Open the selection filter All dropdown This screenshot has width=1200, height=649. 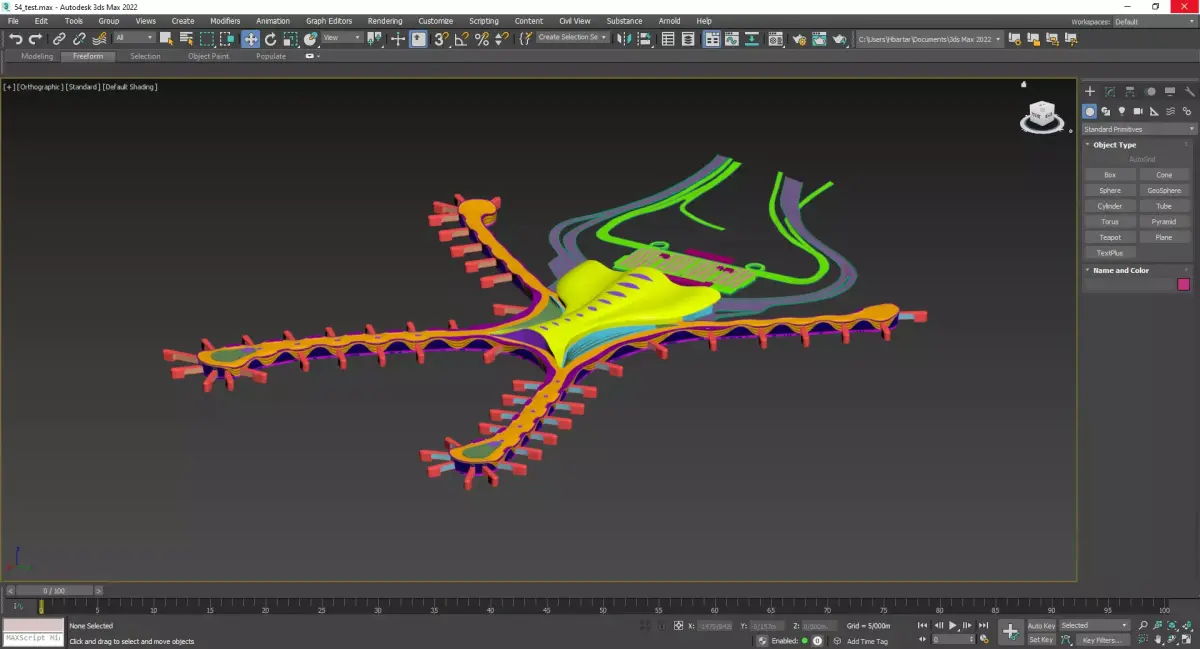pos(134,38)
